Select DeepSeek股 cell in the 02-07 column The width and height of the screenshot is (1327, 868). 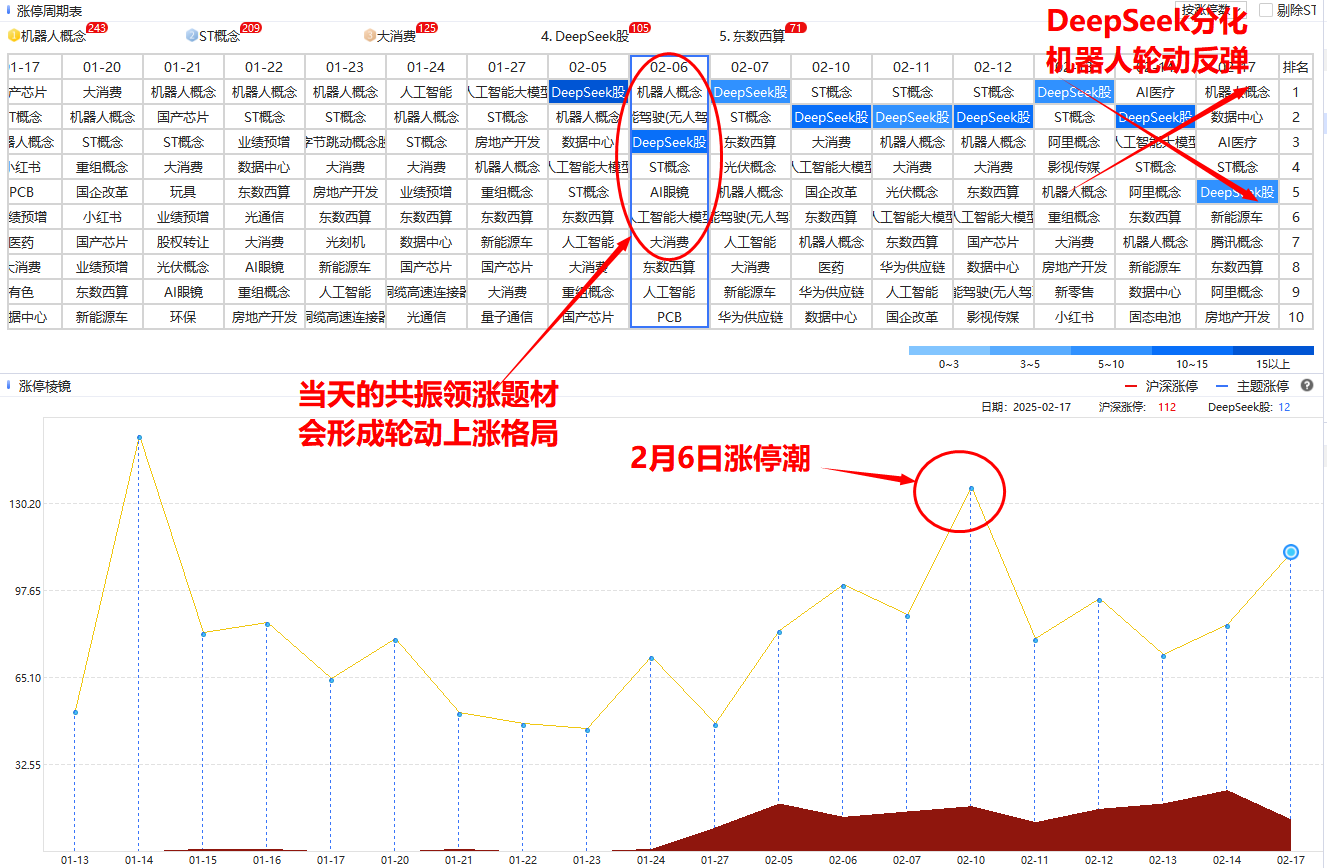750,92
